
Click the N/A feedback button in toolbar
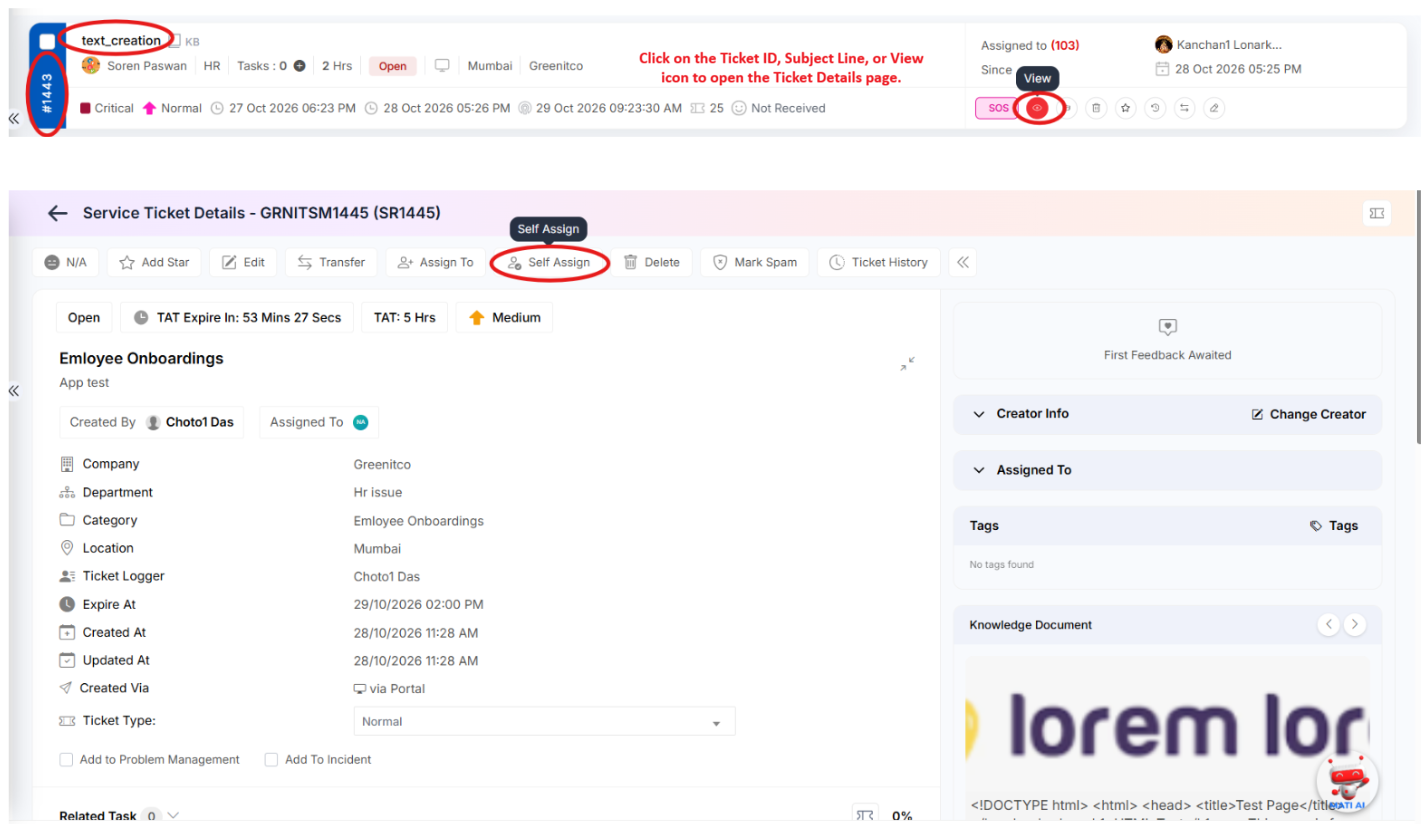click(66, 262)
